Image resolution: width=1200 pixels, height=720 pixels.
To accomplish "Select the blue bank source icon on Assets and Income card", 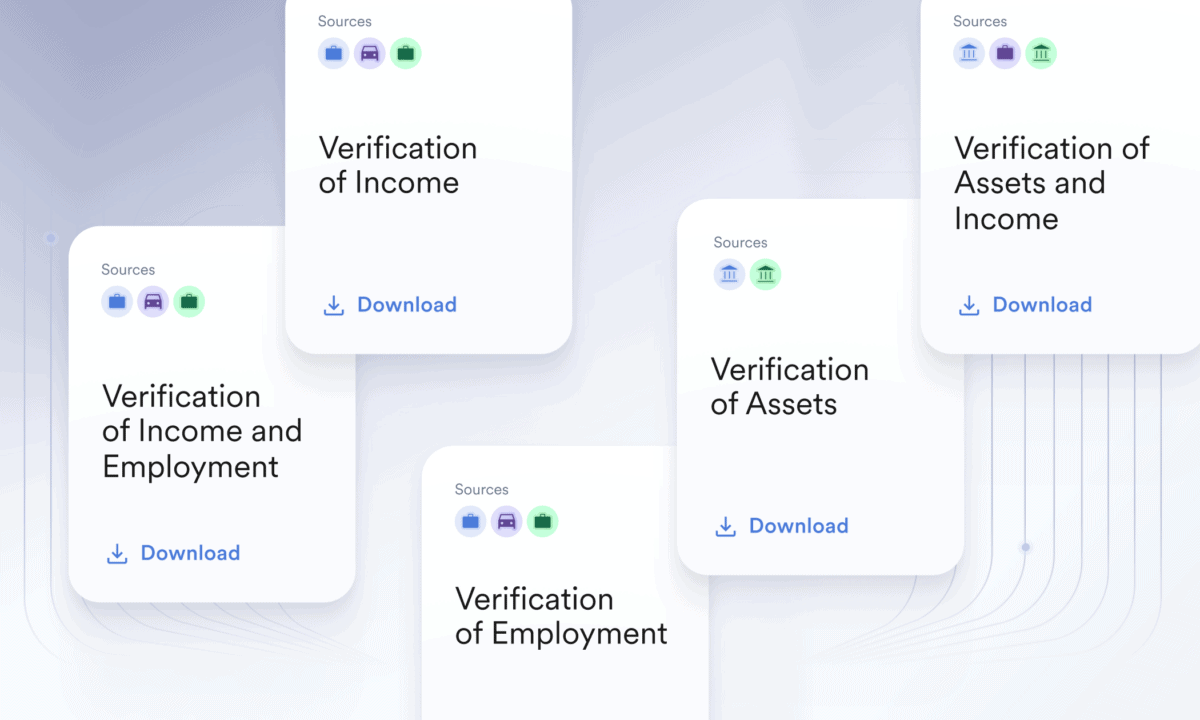I will (x=969, y=53).
